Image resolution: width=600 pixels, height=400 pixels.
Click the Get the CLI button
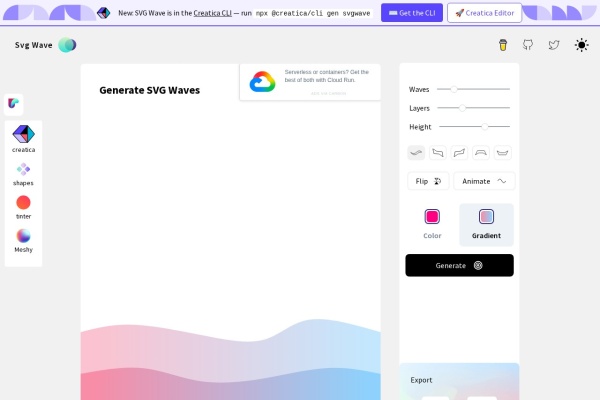click(x=412, y=13)
